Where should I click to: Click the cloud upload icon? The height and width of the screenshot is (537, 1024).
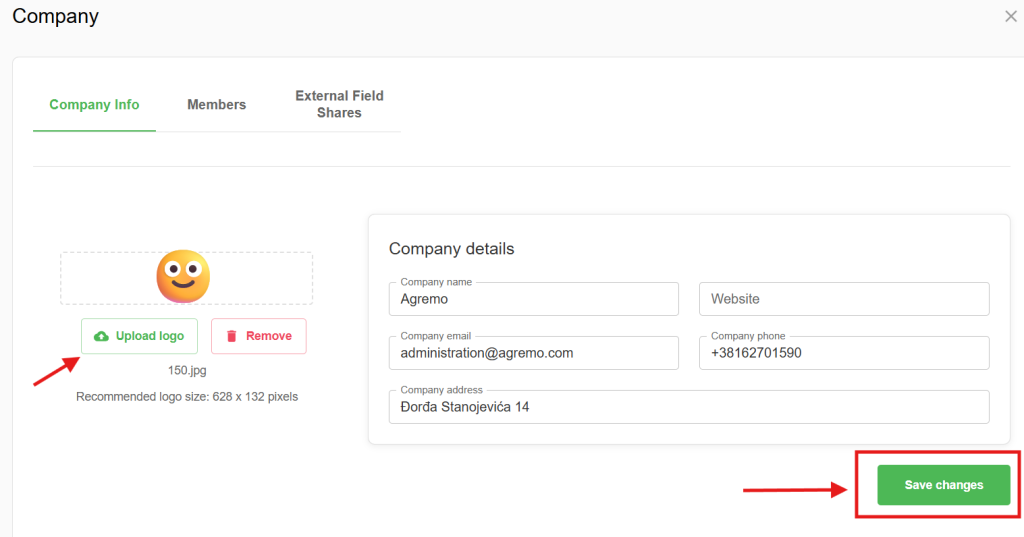pos(101,336)
